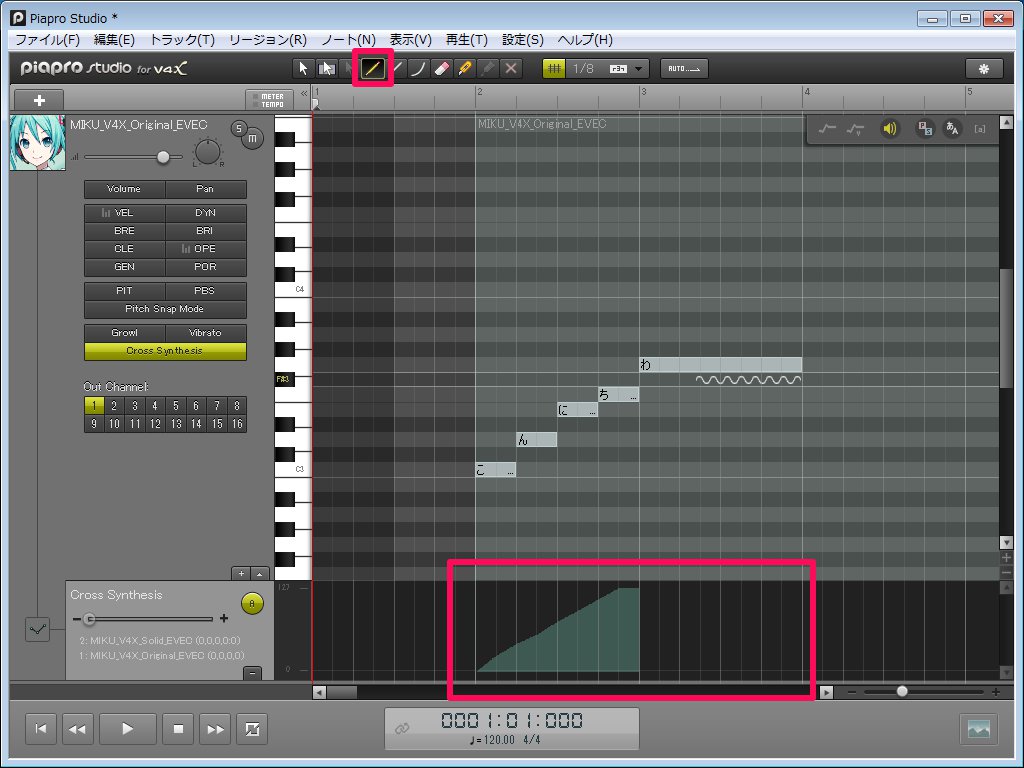Select the PBS parameter

tap(205, 291)
